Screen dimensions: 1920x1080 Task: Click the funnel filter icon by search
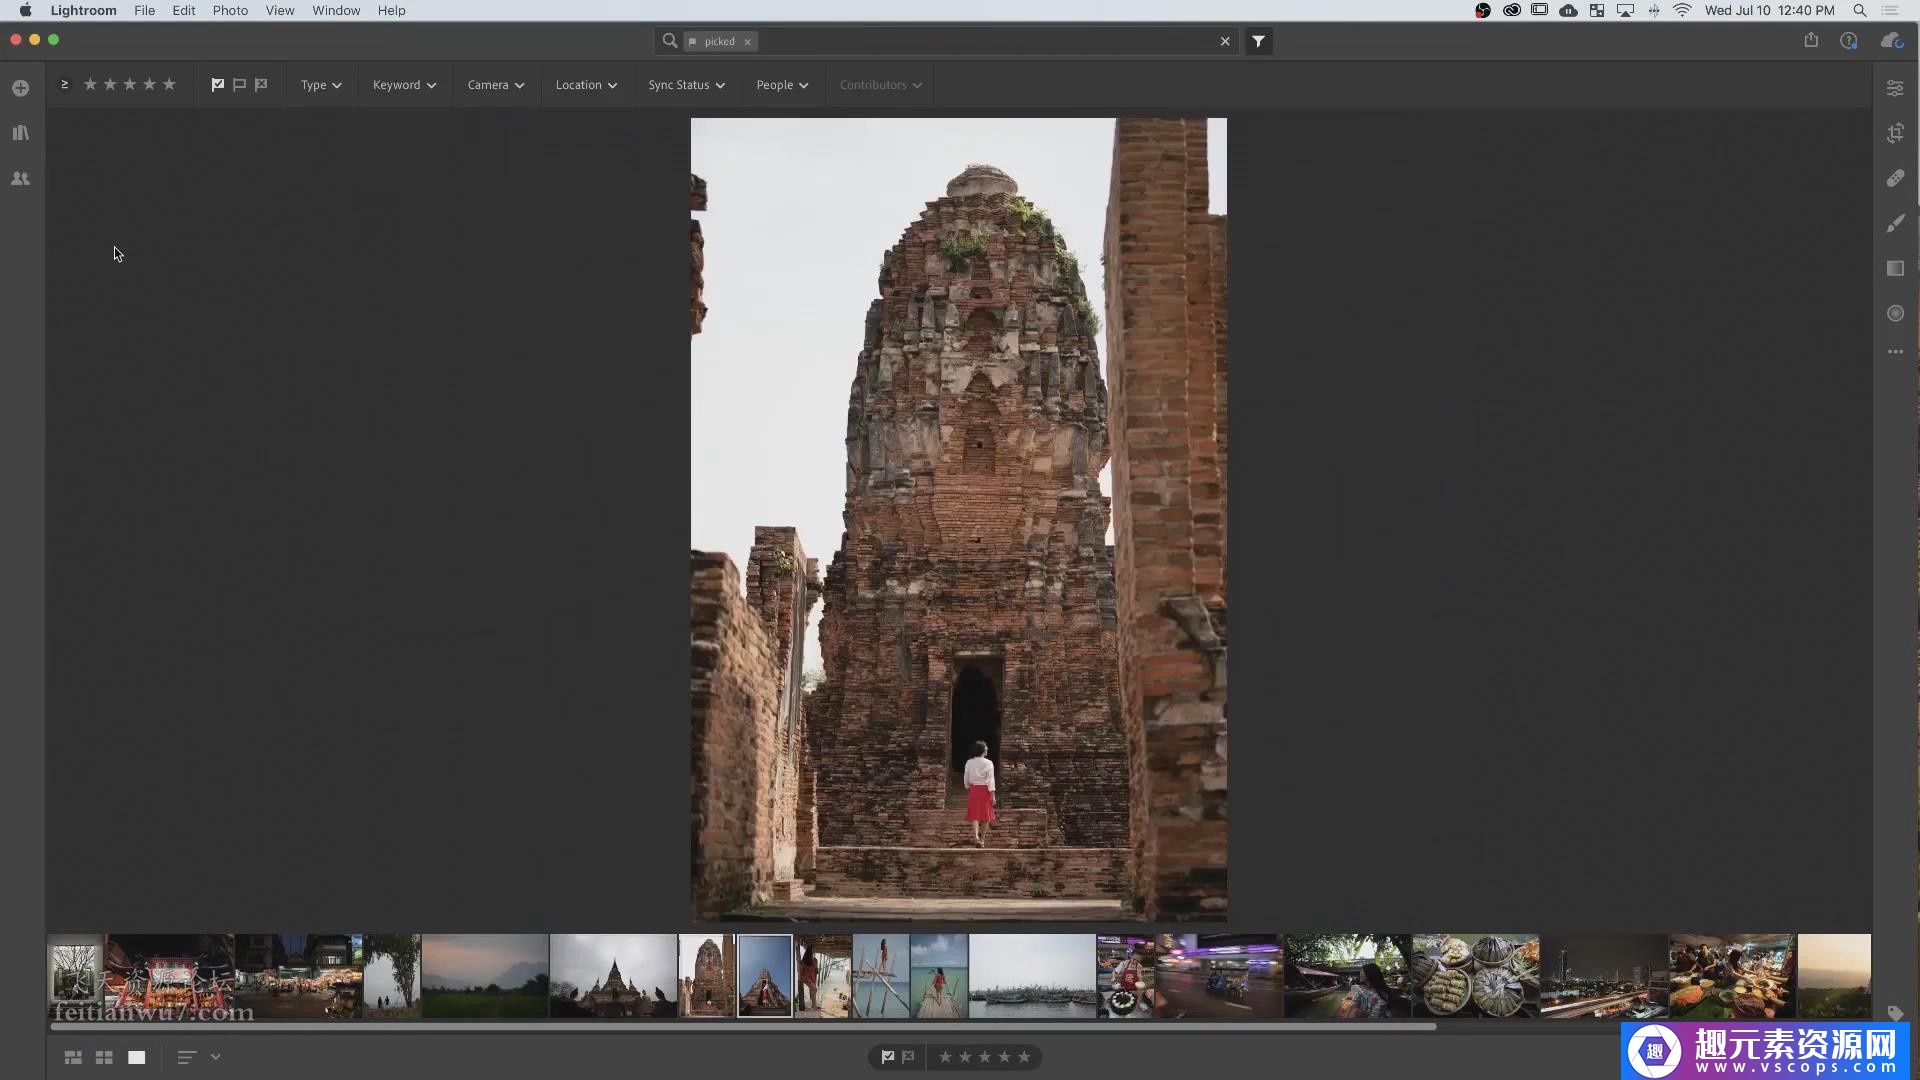(x=1258, y=41)
